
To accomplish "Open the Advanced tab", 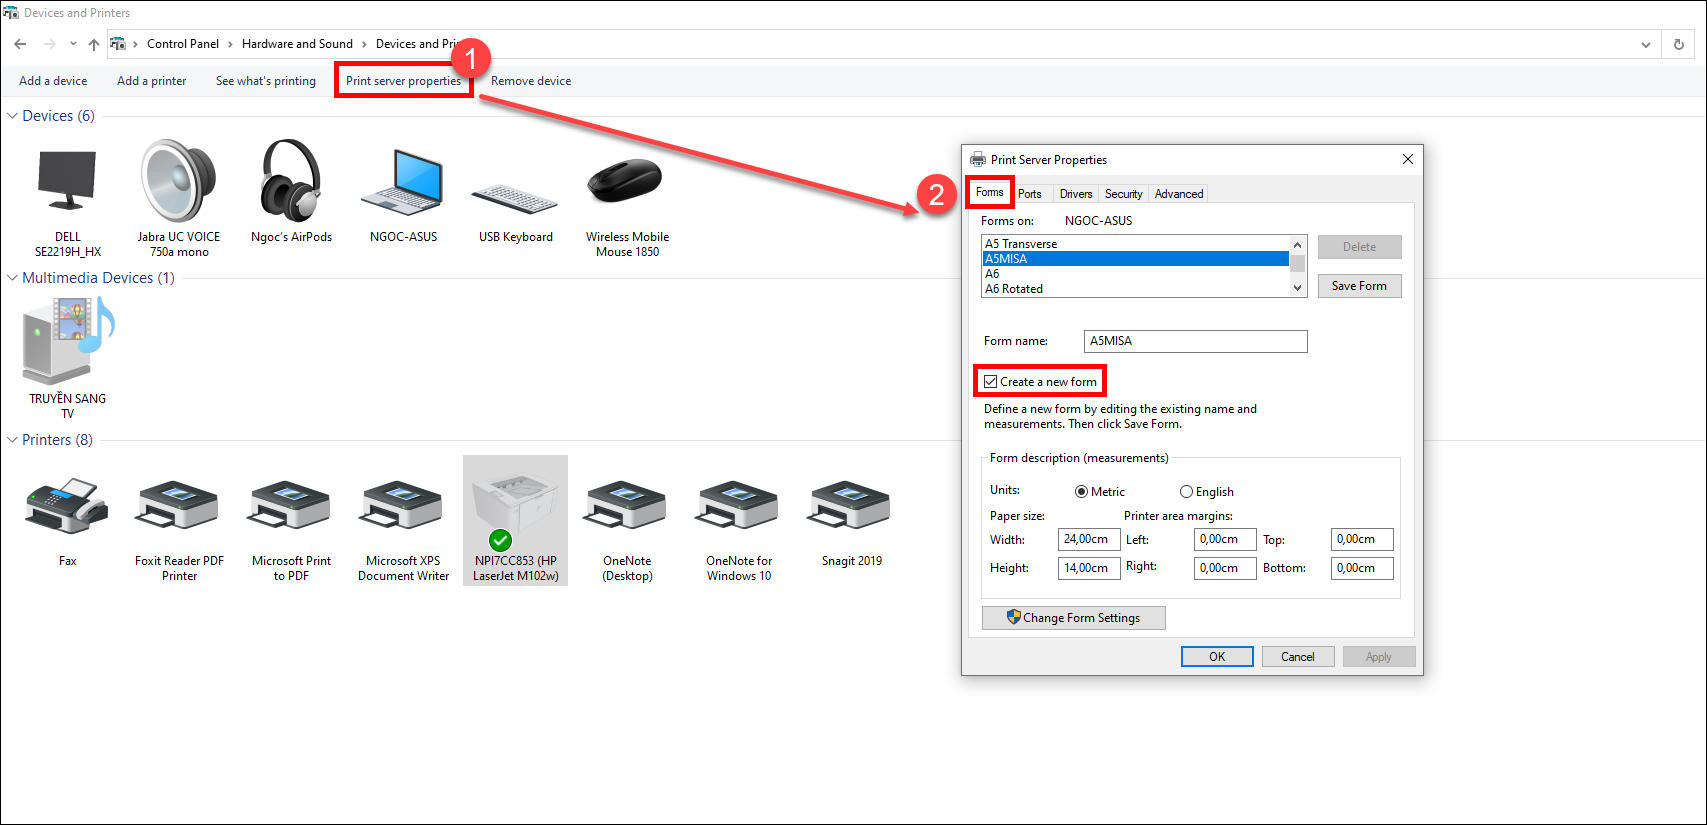I will tap(1178, 194).
